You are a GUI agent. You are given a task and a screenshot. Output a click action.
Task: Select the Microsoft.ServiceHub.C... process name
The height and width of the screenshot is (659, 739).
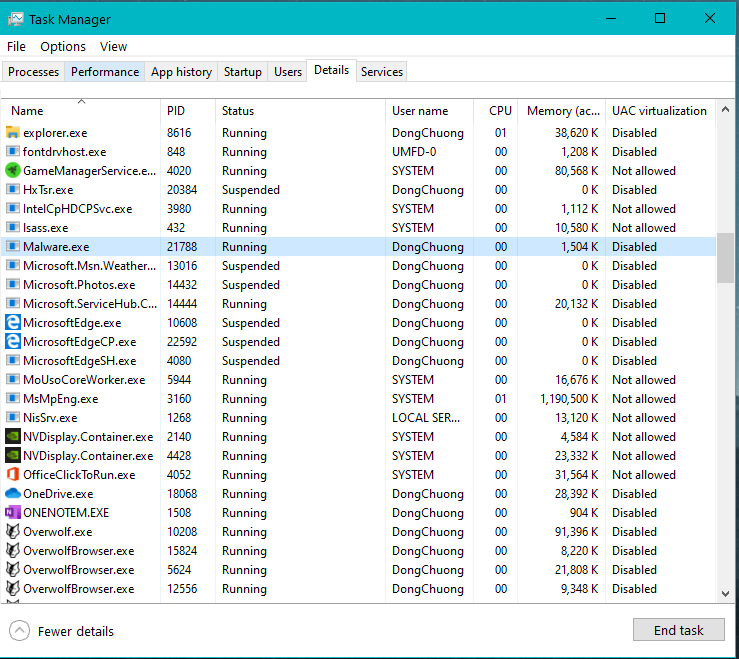click(90, 304)
